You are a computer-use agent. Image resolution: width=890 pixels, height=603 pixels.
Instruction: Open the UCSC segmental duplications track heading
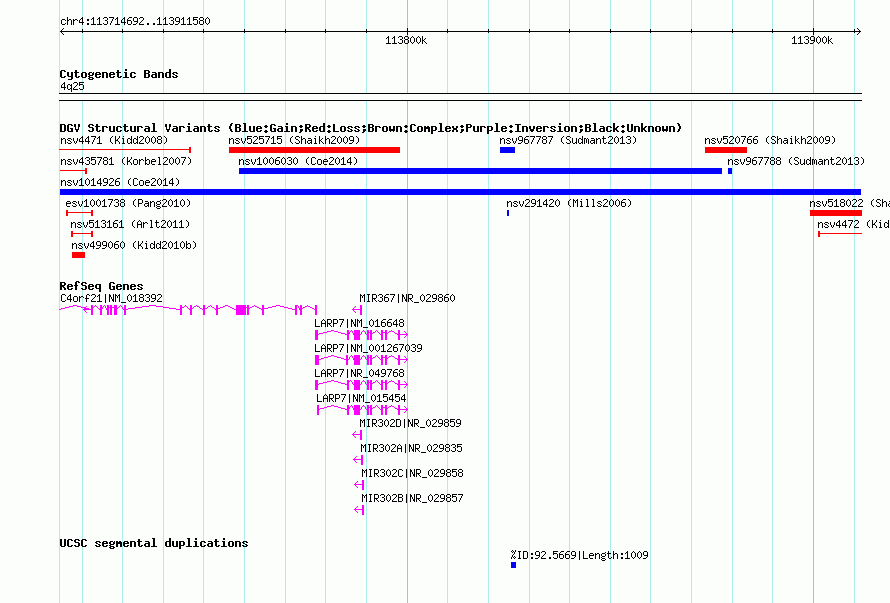[154, 543]
